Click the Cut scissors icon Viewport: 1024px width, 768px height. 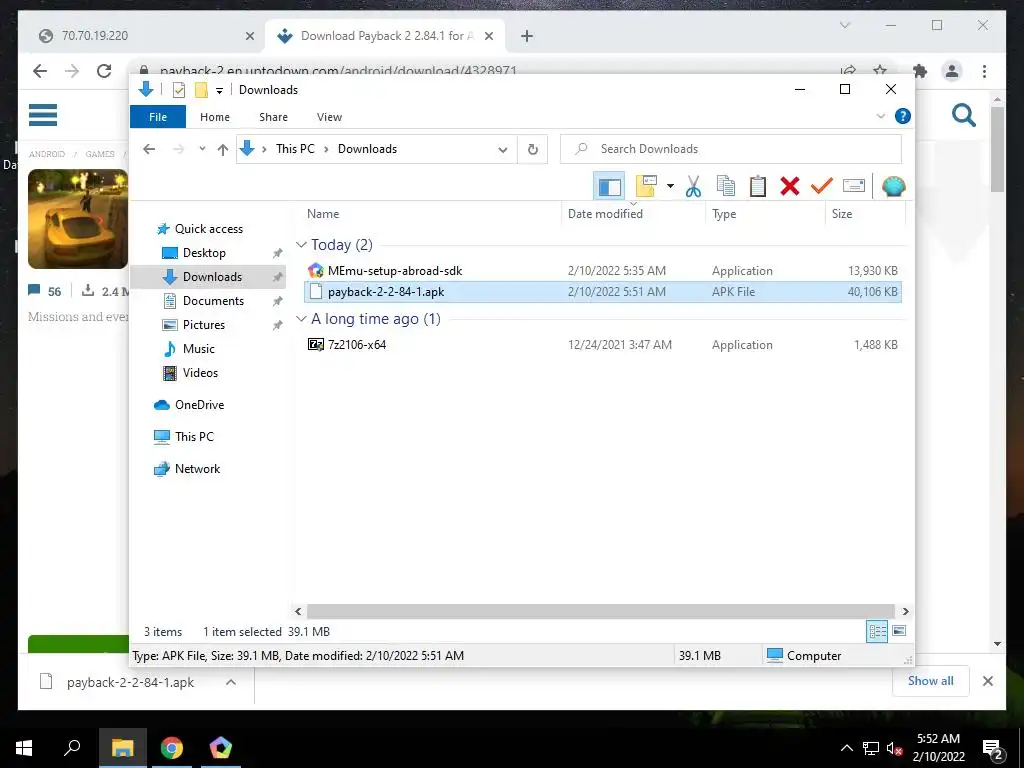tap(694, 187)
